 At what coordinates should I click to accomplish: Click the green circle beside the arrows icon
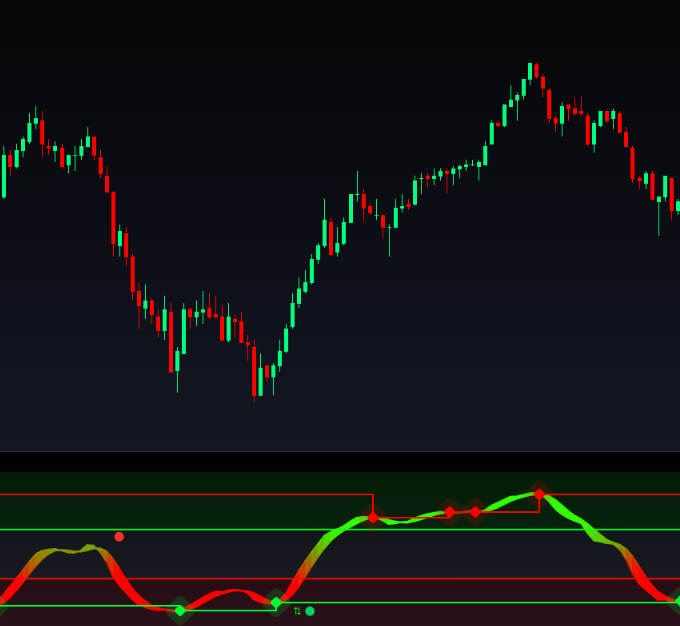click(x=310, y=611)
